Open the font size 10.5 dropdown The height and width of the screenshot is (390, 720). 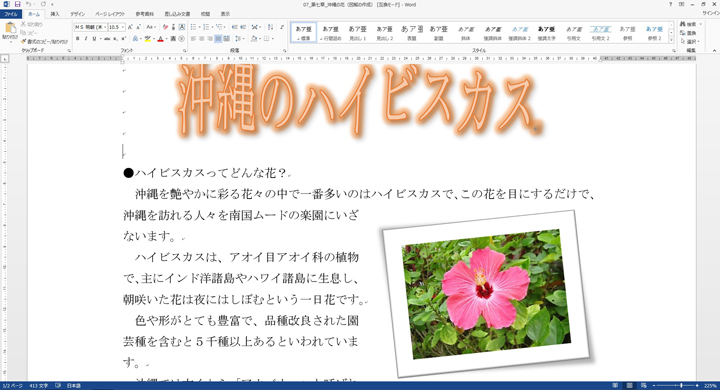117,27
